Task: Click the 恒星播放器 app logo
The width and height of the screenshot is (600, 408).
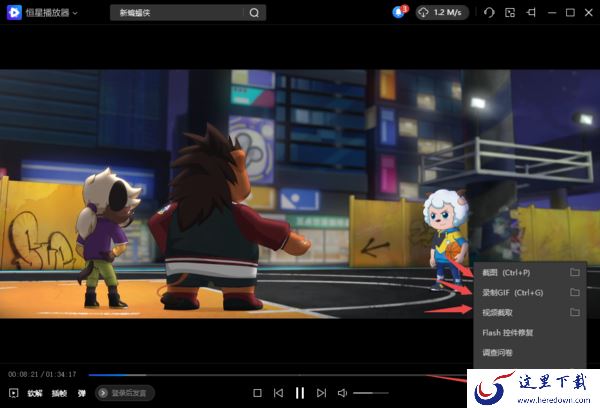Action: [14, 13]
